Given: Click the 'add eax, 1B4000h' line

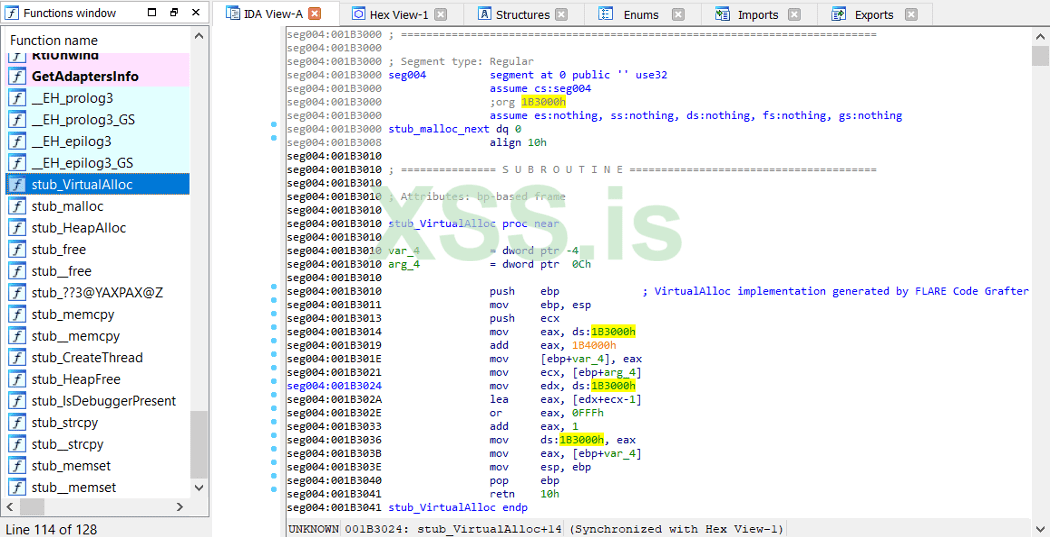Looking at the screenshot, I should (x=552, y=346).
